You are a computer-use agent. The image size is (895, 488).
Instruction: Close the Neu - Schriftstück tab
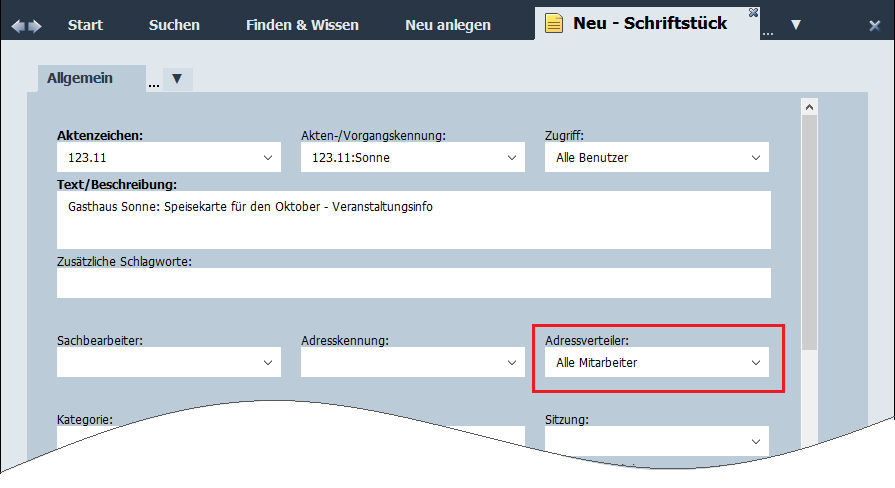coord(753,12)
